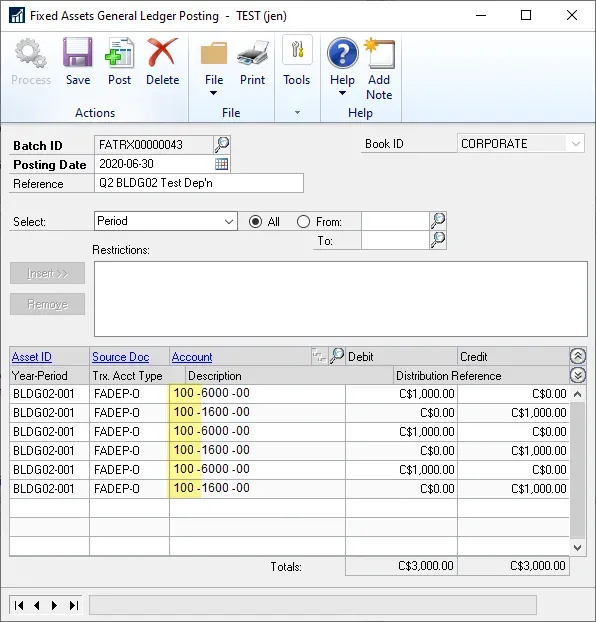This screenshot has width=596, height=622.
Task: Click the Add Note icon
Action: [x=379, y=53]
